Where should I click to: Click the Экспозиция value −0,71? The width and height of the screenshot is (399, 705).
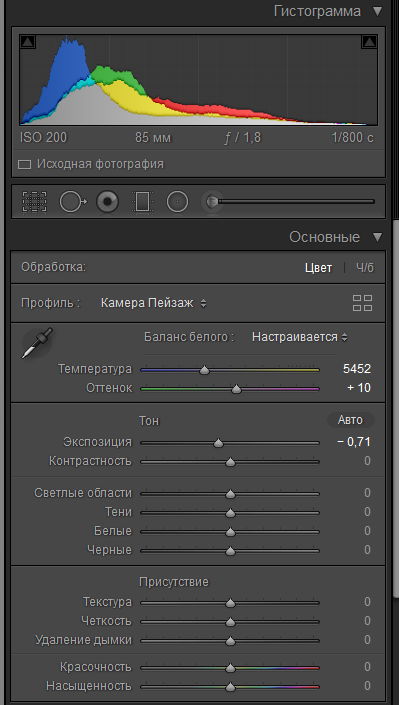pos(354,442)
